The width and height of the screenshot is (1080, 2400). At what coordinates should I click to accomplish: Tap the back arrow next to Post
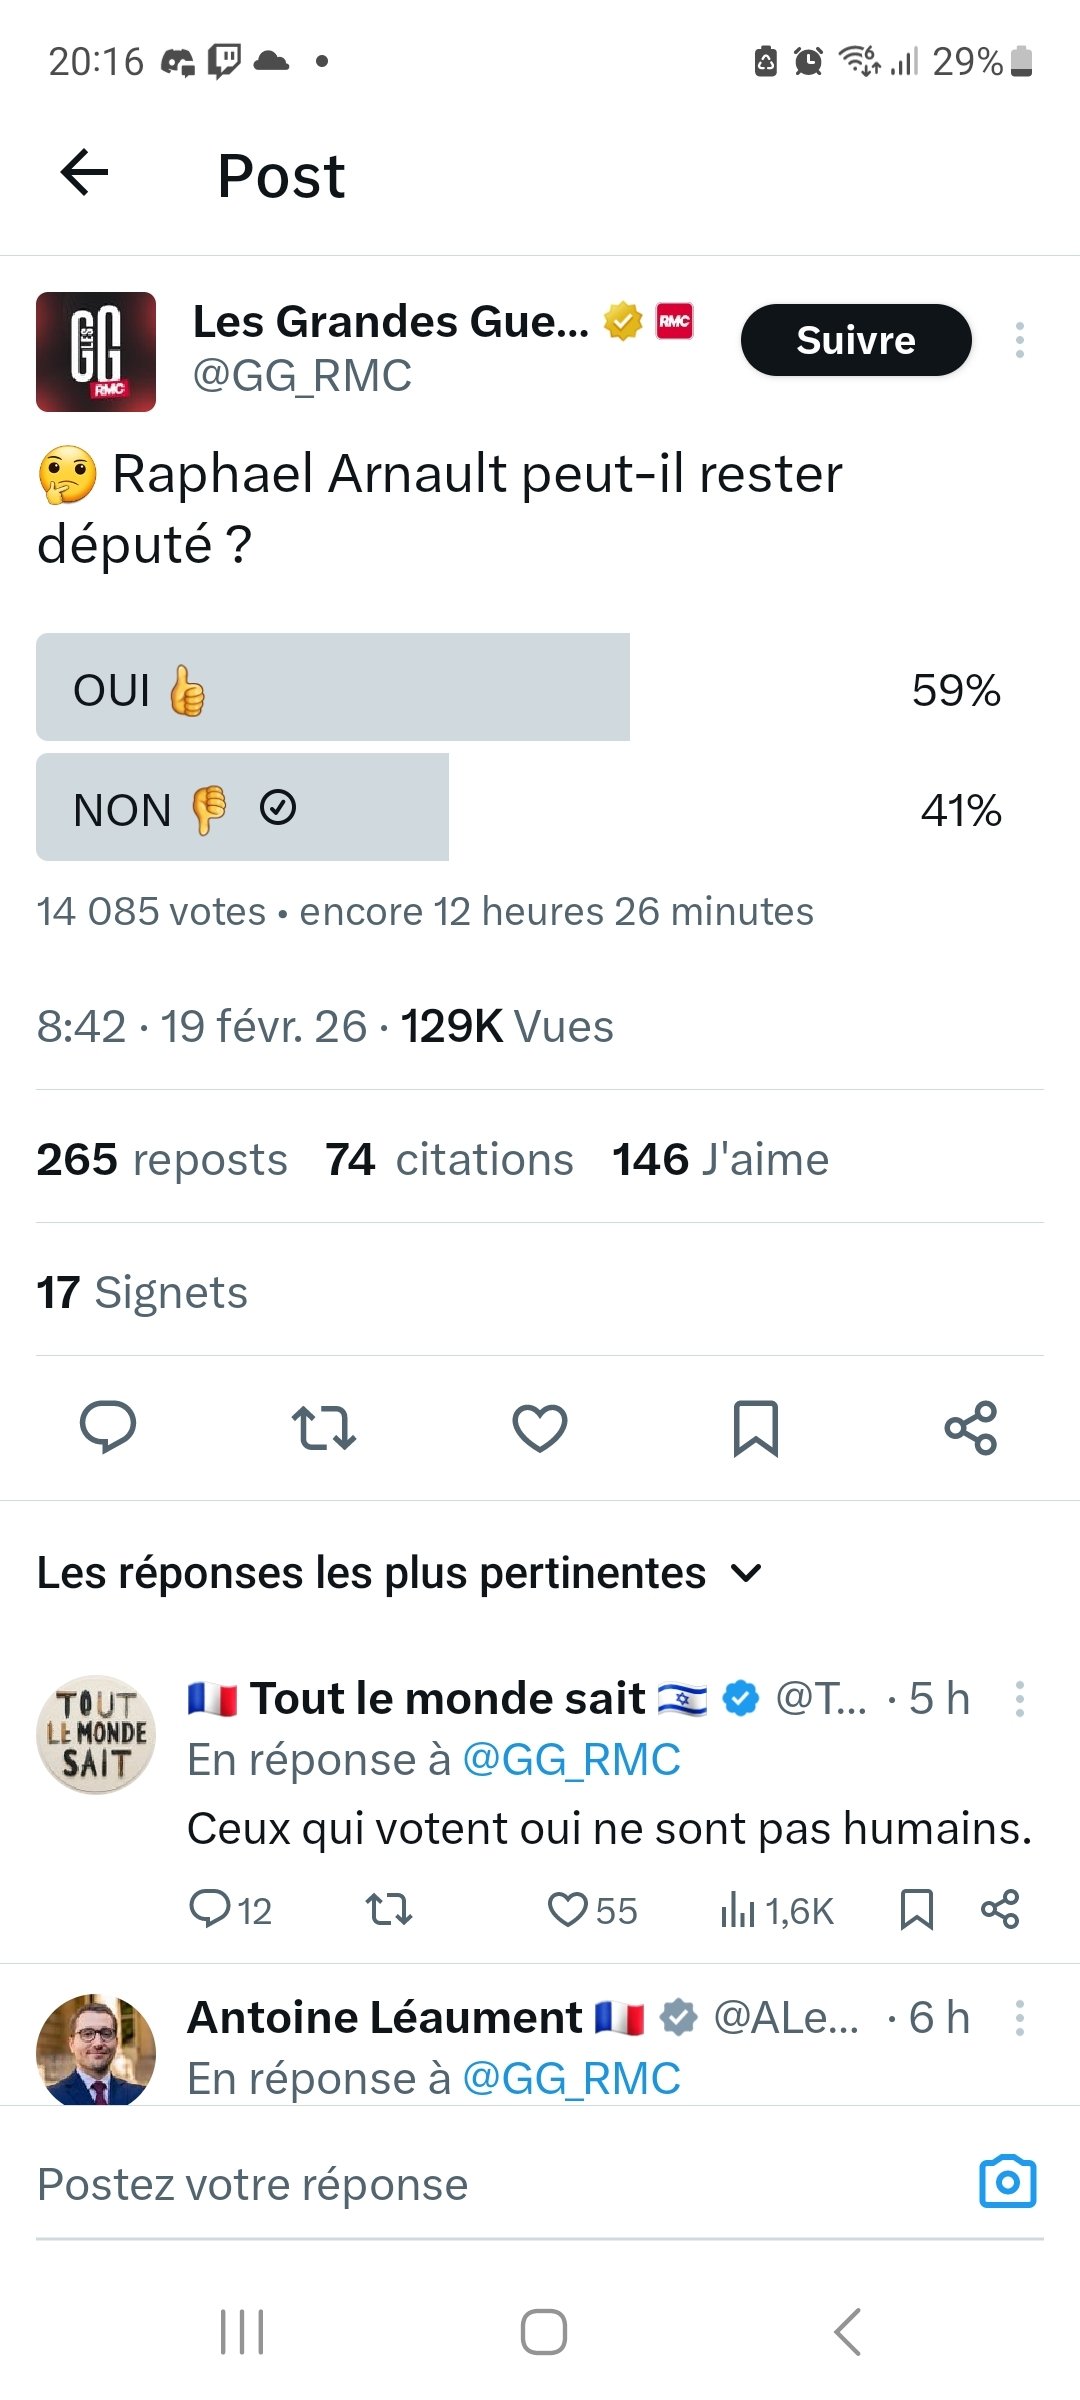85,173
